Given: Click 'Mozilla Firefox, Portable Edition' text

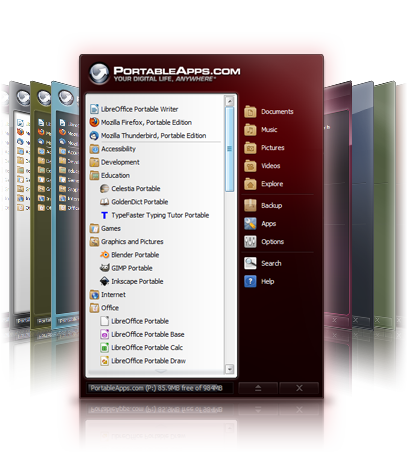Looking at the screenshot, I should (146, 122).
